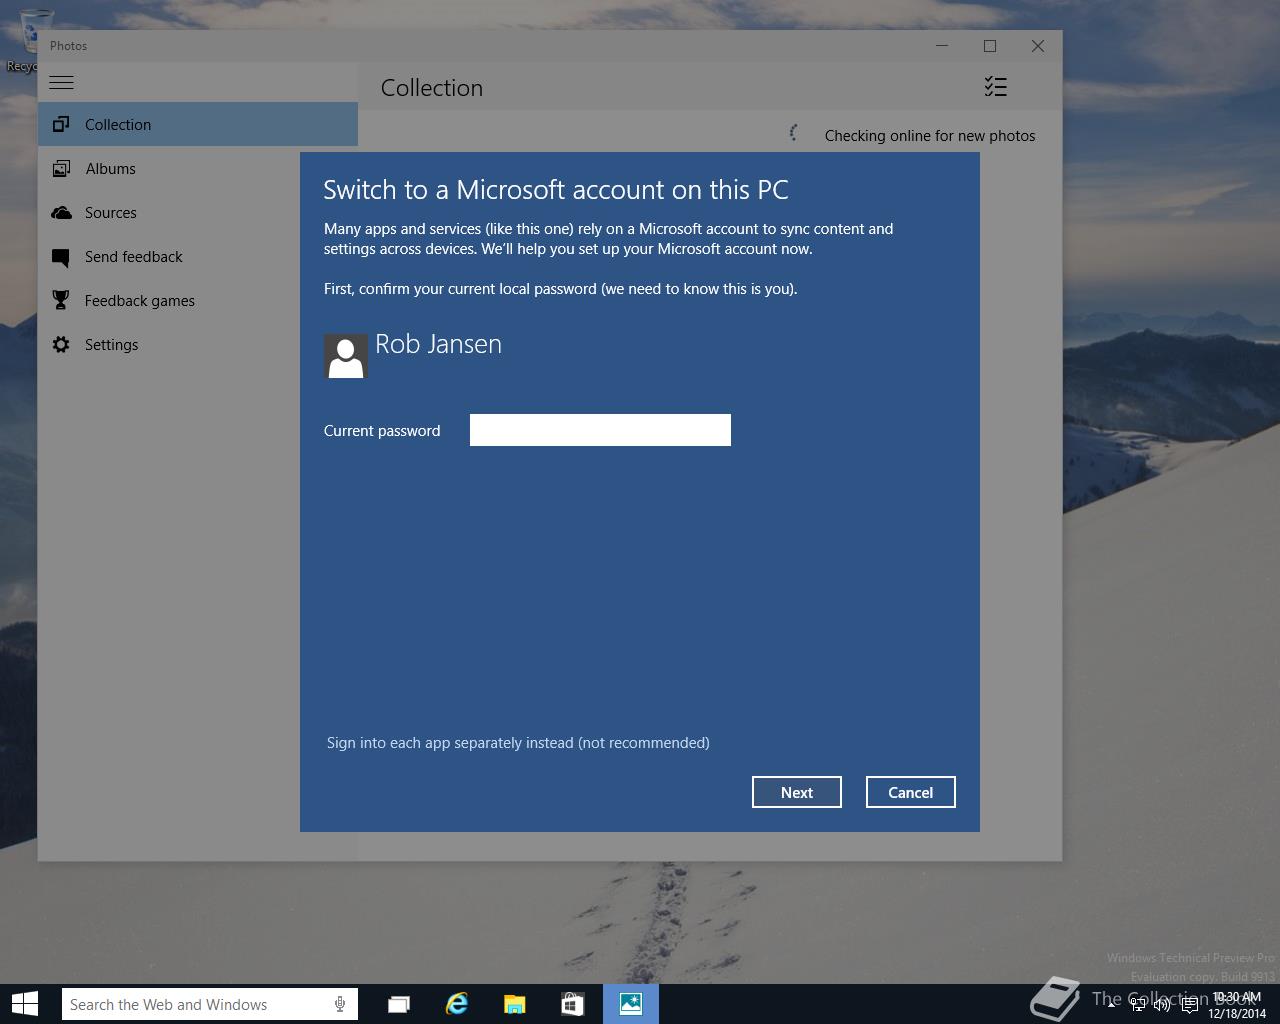
Task: Click the Next button
Action: point(797,792)
